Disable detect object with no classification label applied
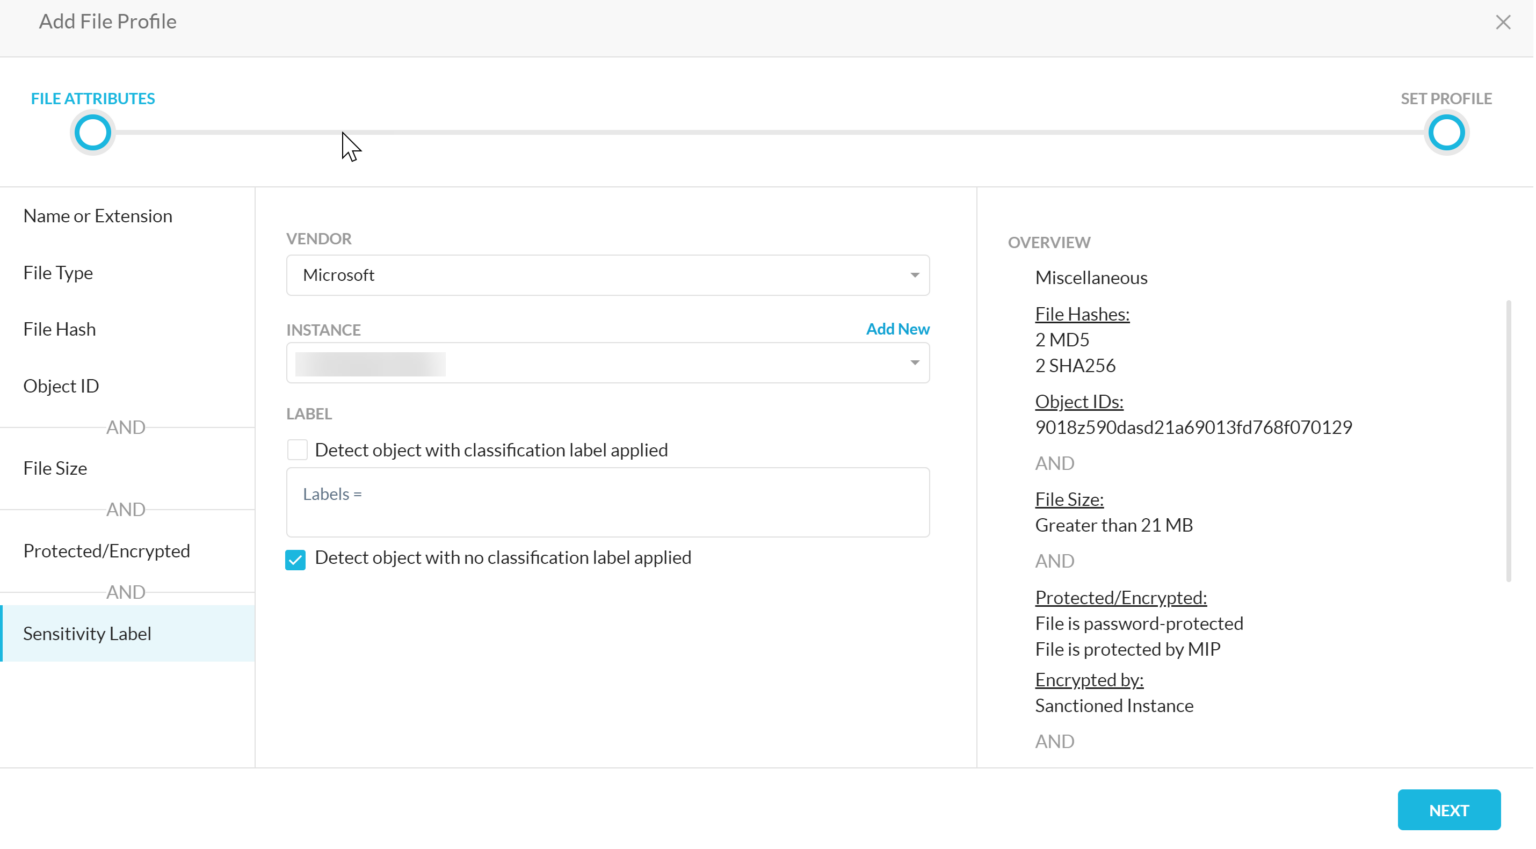The height and width of the screenshot is (849, 1536). click(x=295, y=559)
